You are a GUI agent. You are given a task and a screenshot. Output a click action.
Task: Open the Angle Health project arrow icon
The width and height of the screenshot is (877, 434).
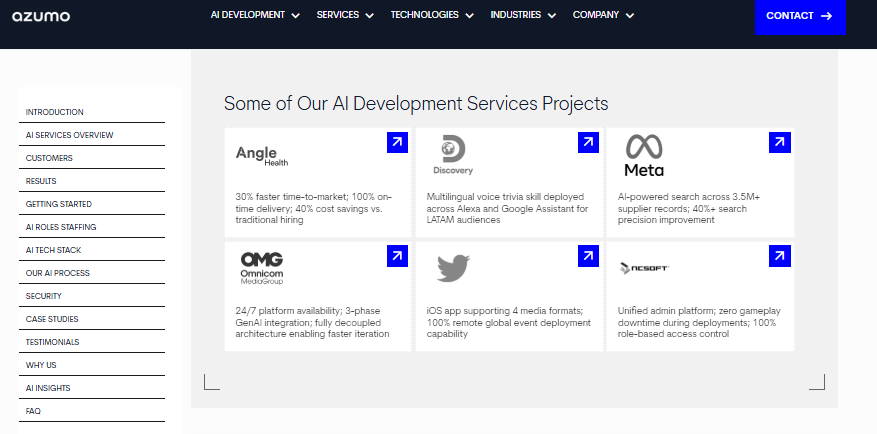[397, 142]
